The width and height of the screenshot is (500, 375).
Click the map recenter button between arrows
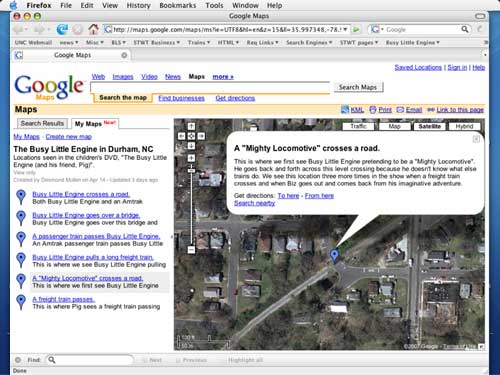pyautogui.click(x=191, y=136)
